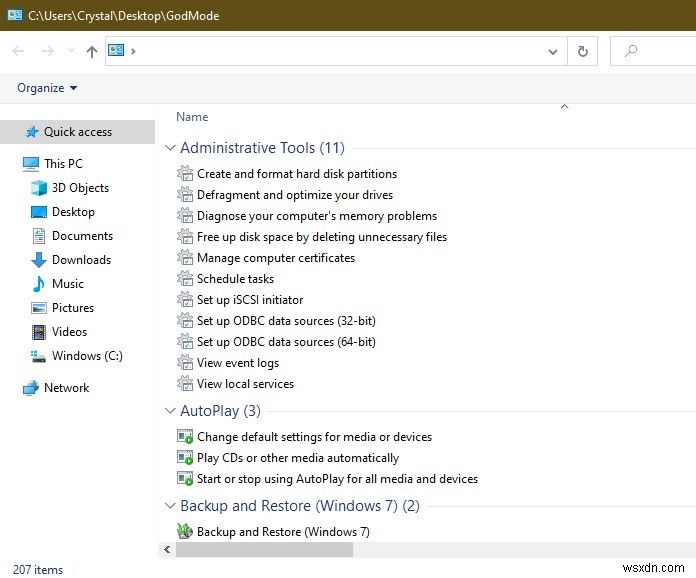Open the recent locations dropdown arrow
Image resolution: width=696 pixels, height=578 pixels.
tap(71, 51)
